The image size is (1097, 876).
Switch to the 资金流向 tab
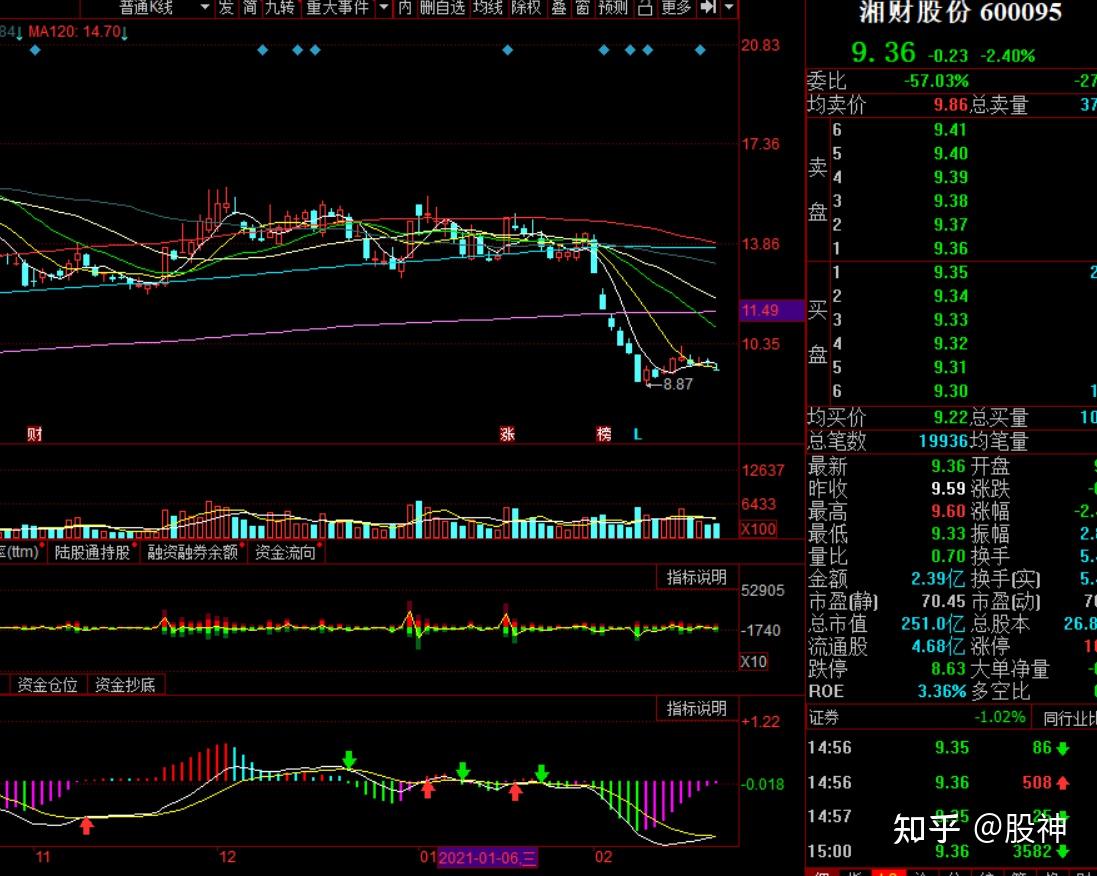285,552
